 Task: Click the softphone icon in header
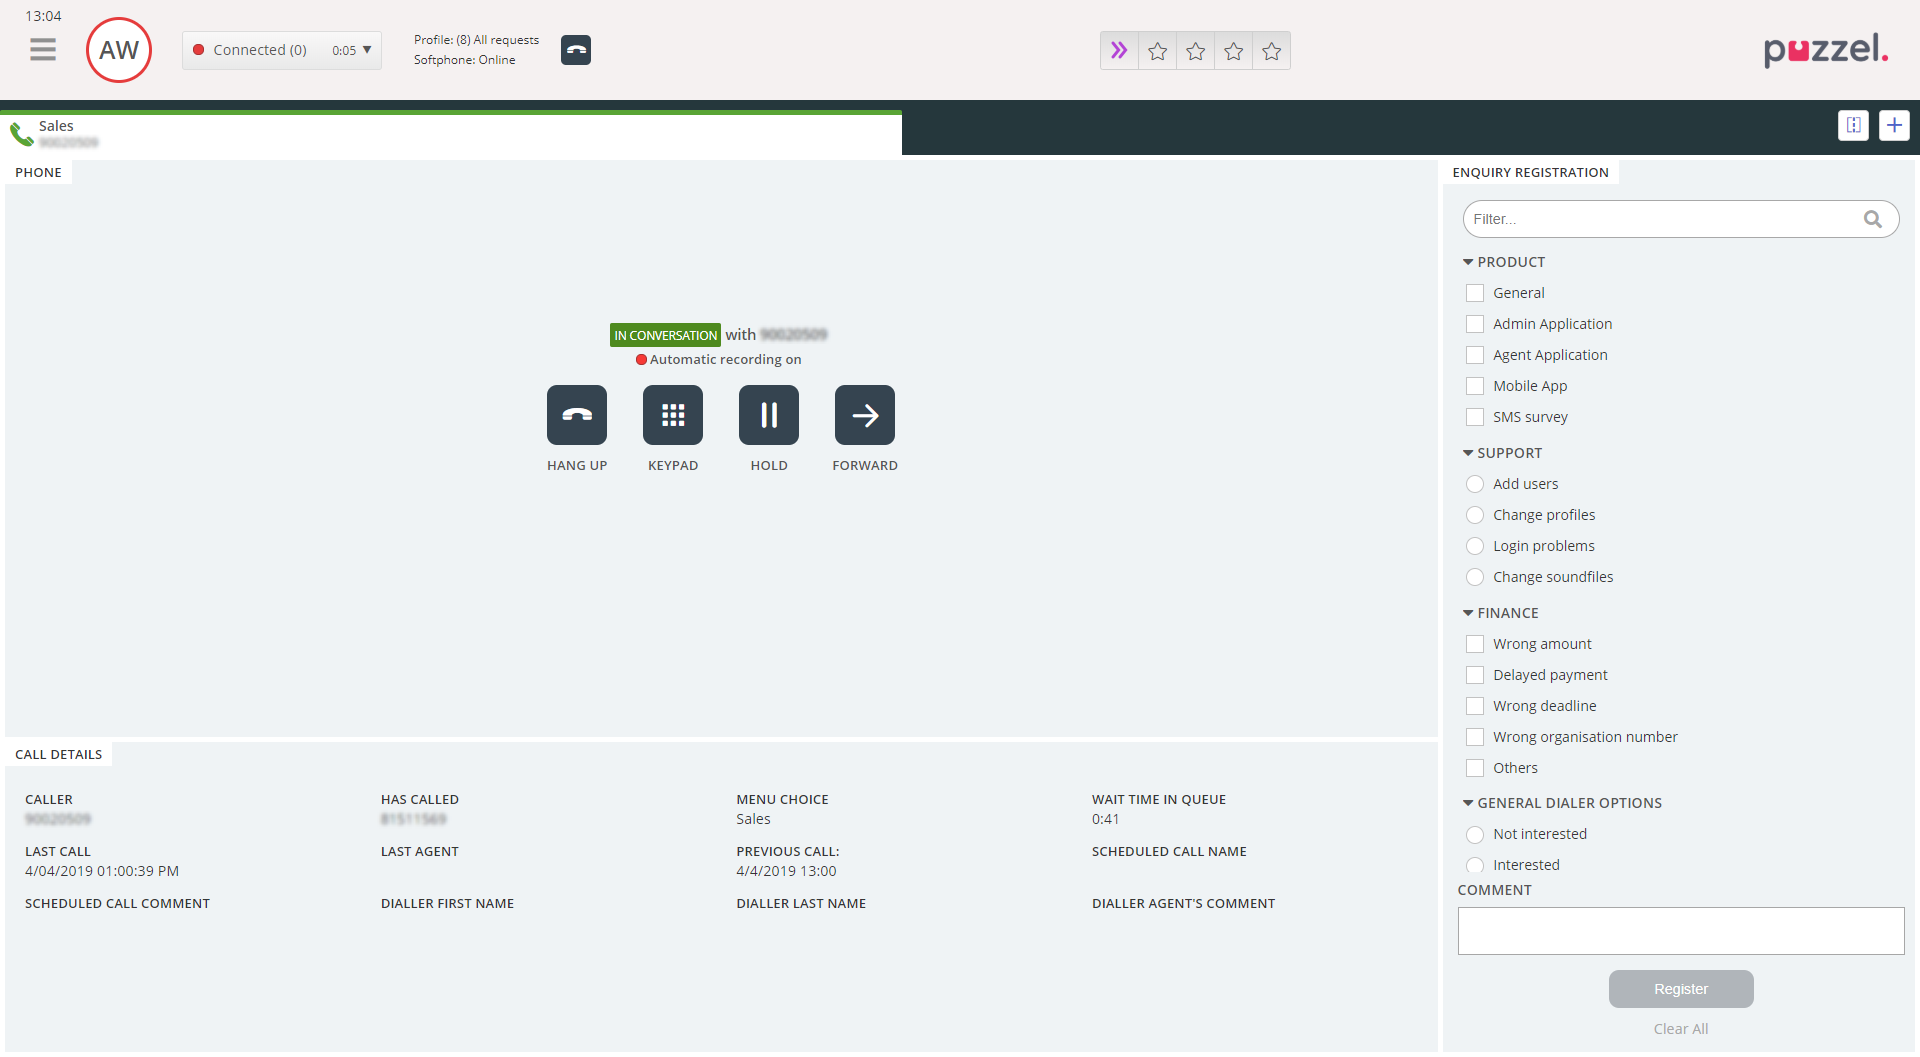coord(576,50)
